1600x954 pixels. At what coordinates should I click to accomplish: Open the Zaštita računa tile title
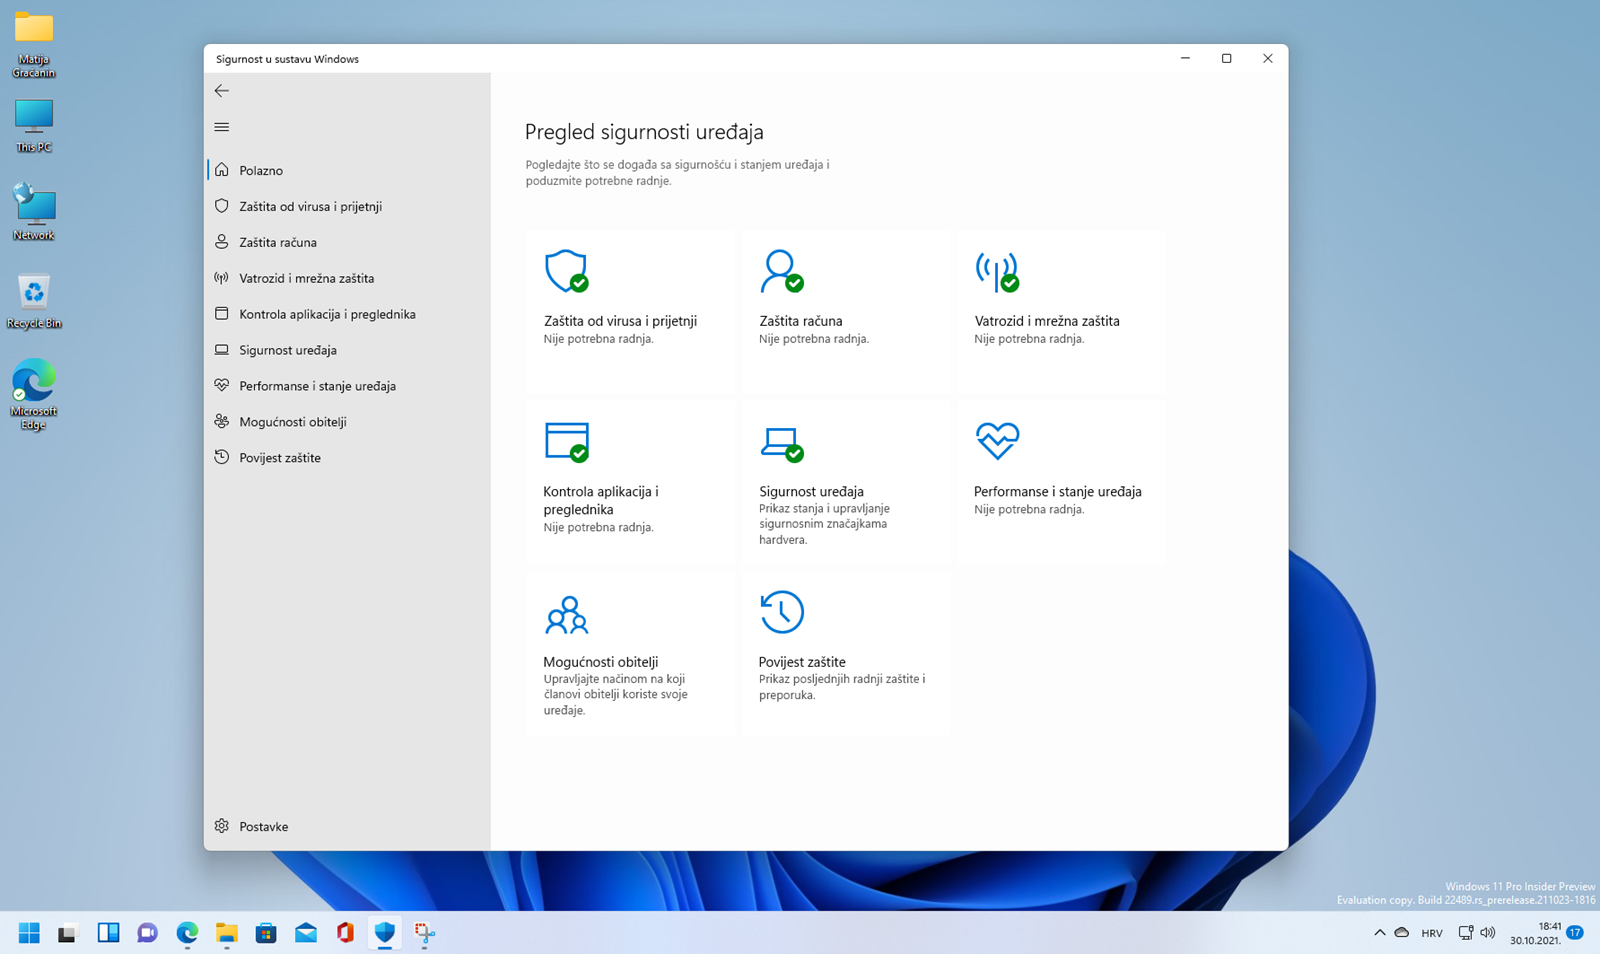[800, 321]
